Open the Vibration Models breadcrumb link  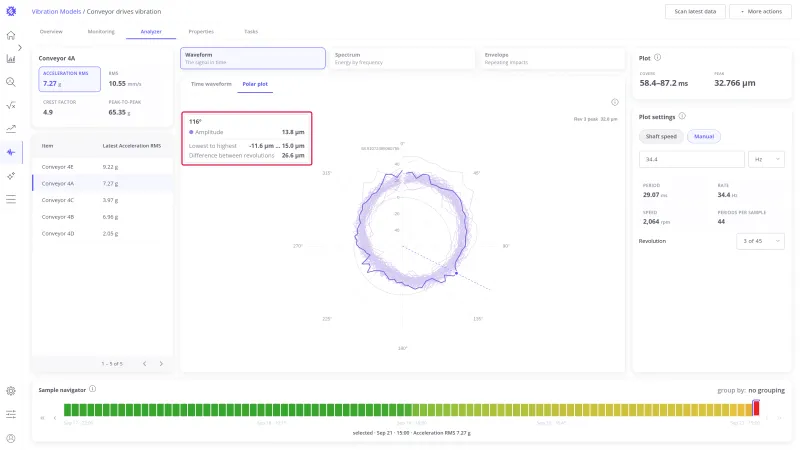(x=56, y=11)
